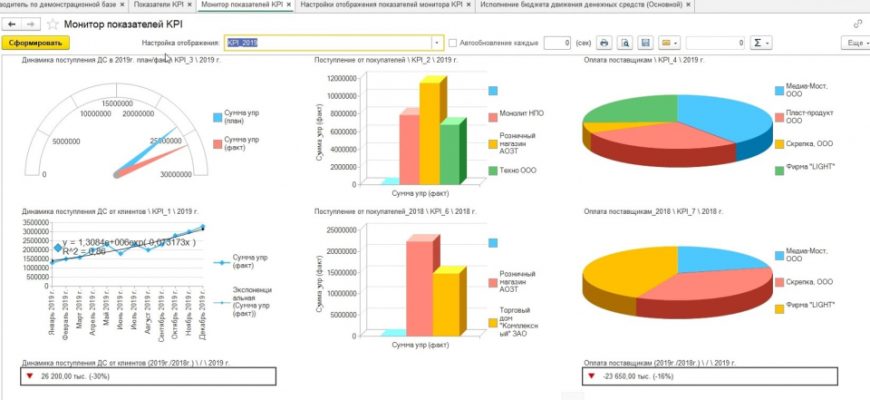Add page to favorites with star
The image size is (870, 400).
50,22
